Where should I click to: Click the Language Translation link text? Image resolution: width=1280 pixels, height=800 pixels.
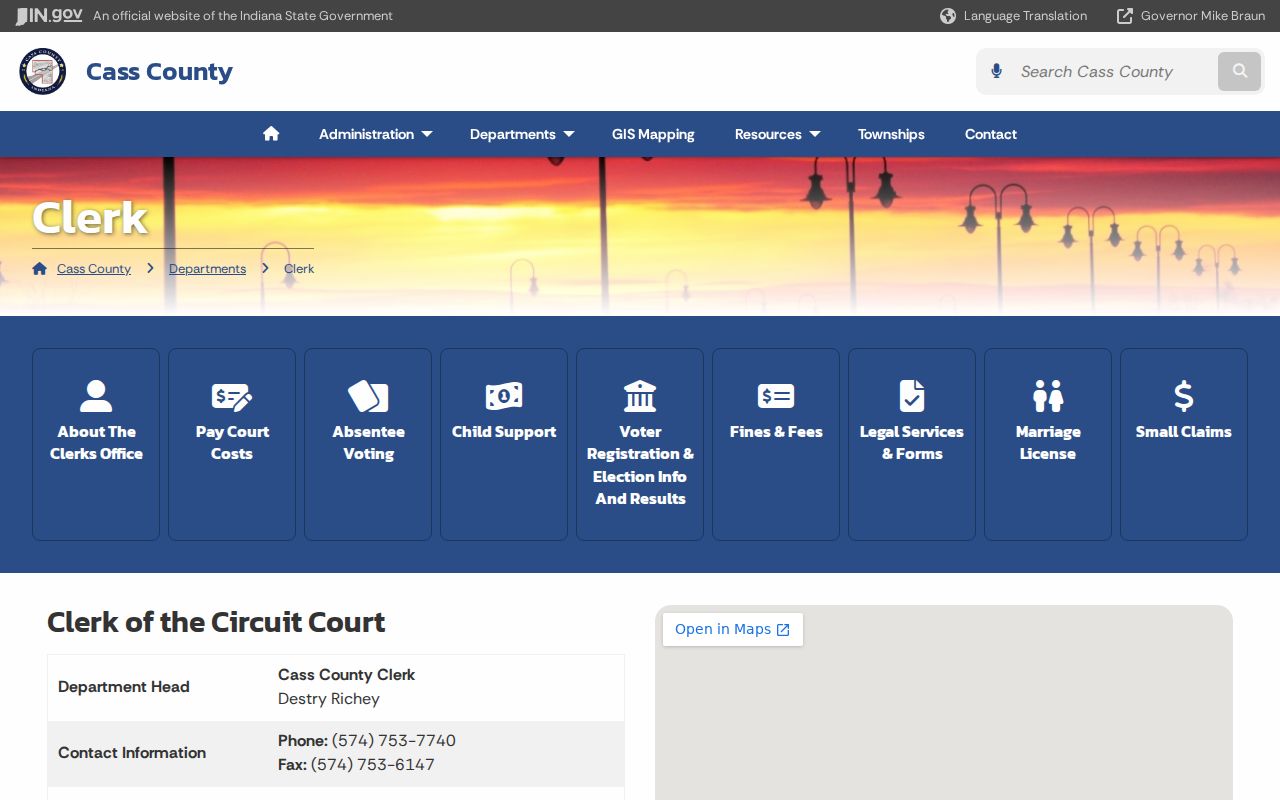click(1025, 16)
